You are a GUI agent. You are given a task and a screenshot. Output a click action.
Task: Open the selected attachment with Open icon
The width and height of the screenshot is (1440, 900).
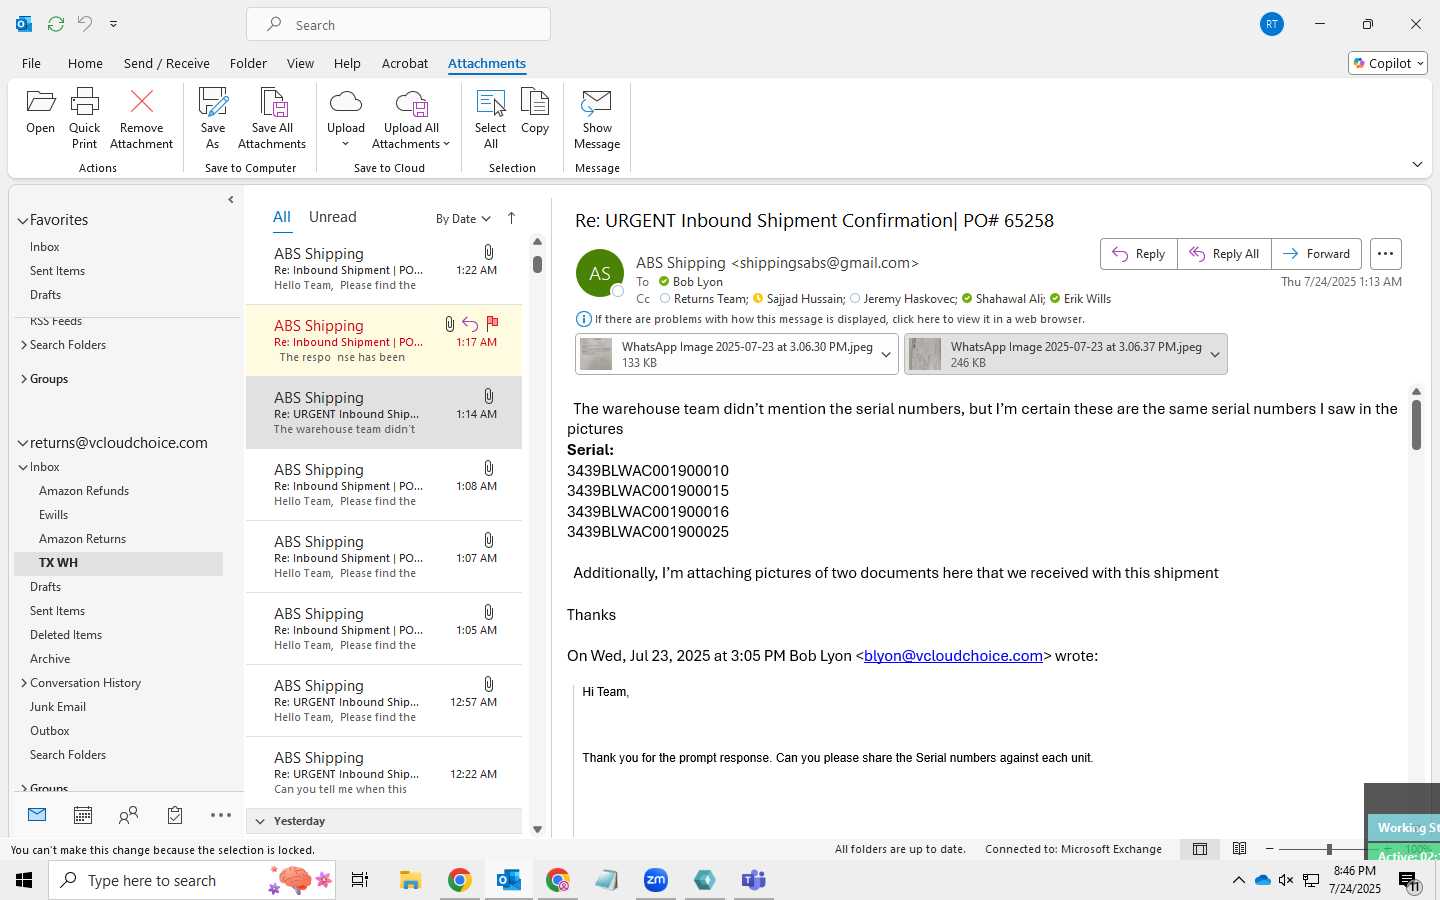(x=40, y=110)
